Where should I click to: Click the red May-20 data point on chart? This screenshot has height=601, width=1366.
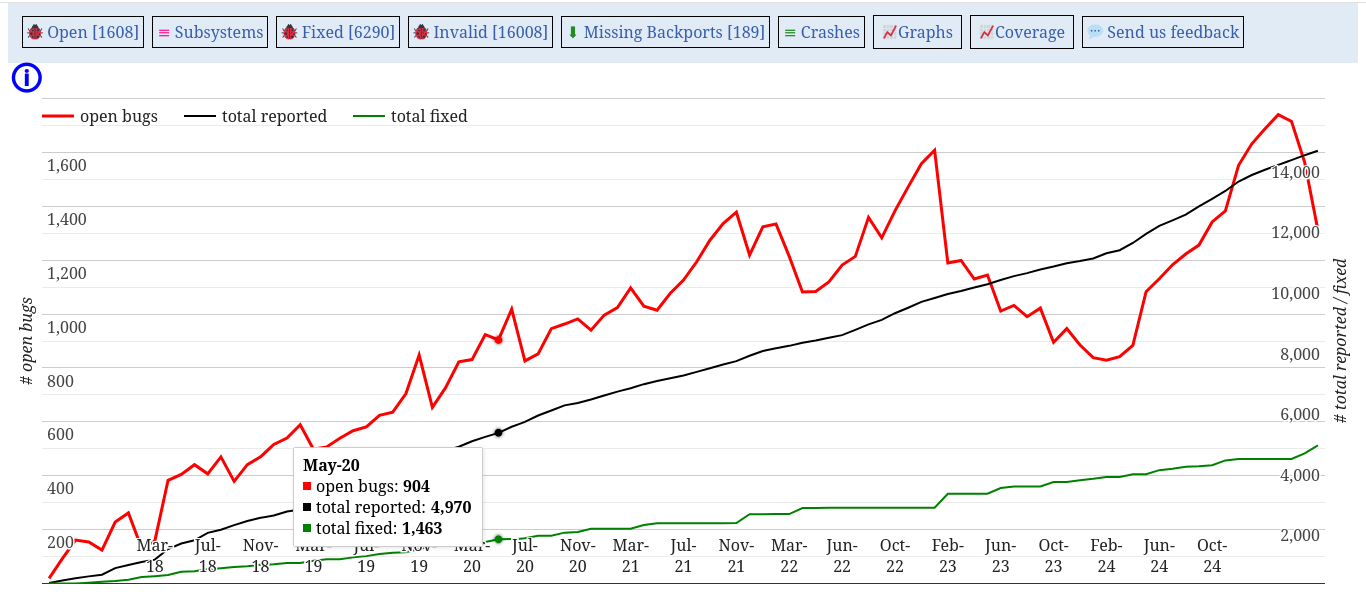point(498,340)
